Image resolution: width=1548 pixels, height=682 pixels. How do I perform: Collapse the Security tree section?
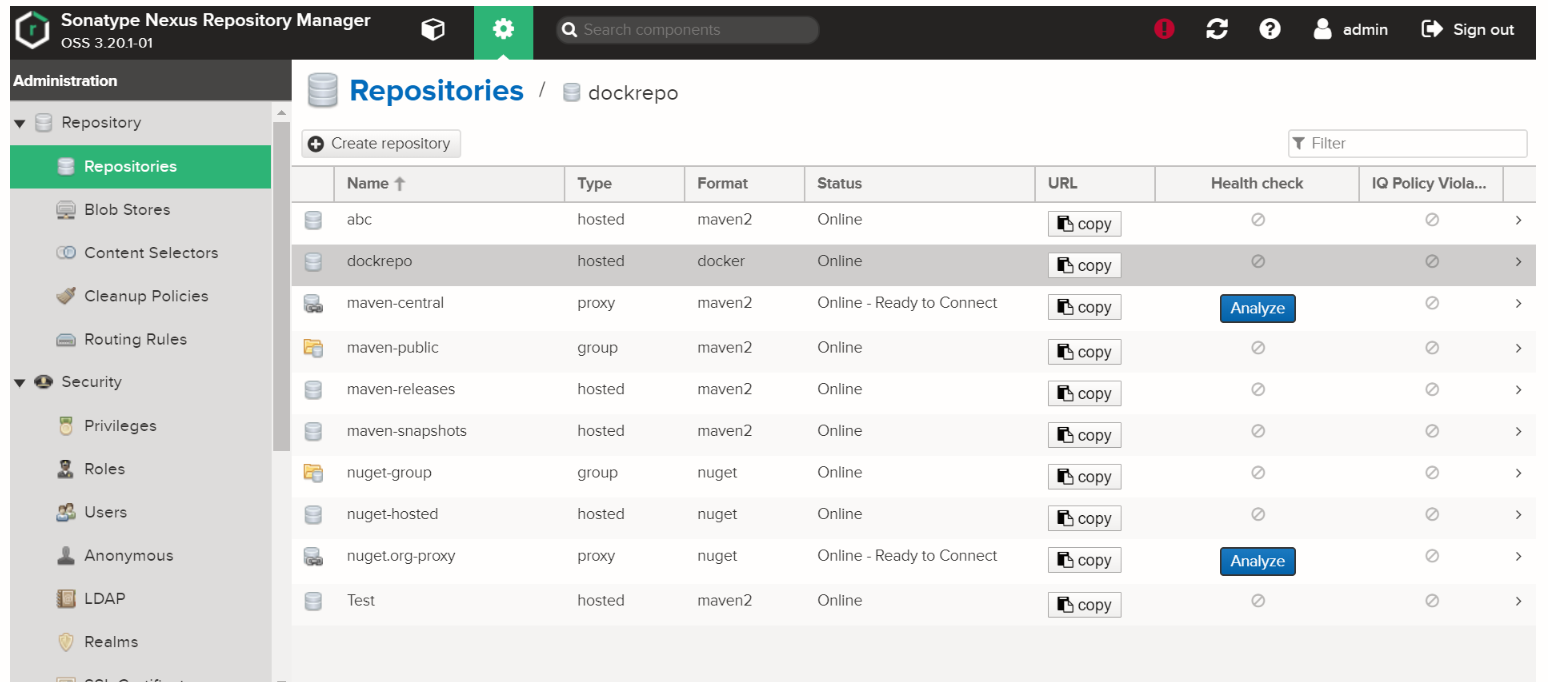(20, 383)
